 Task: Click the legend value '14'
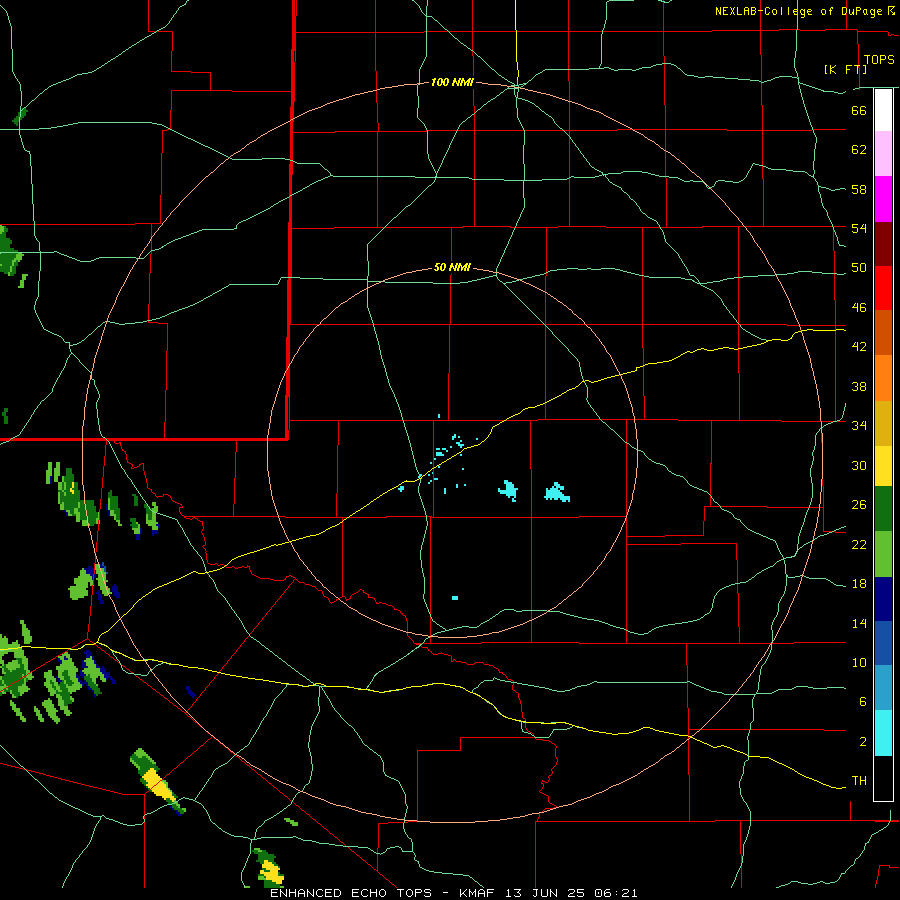[859, 623]
